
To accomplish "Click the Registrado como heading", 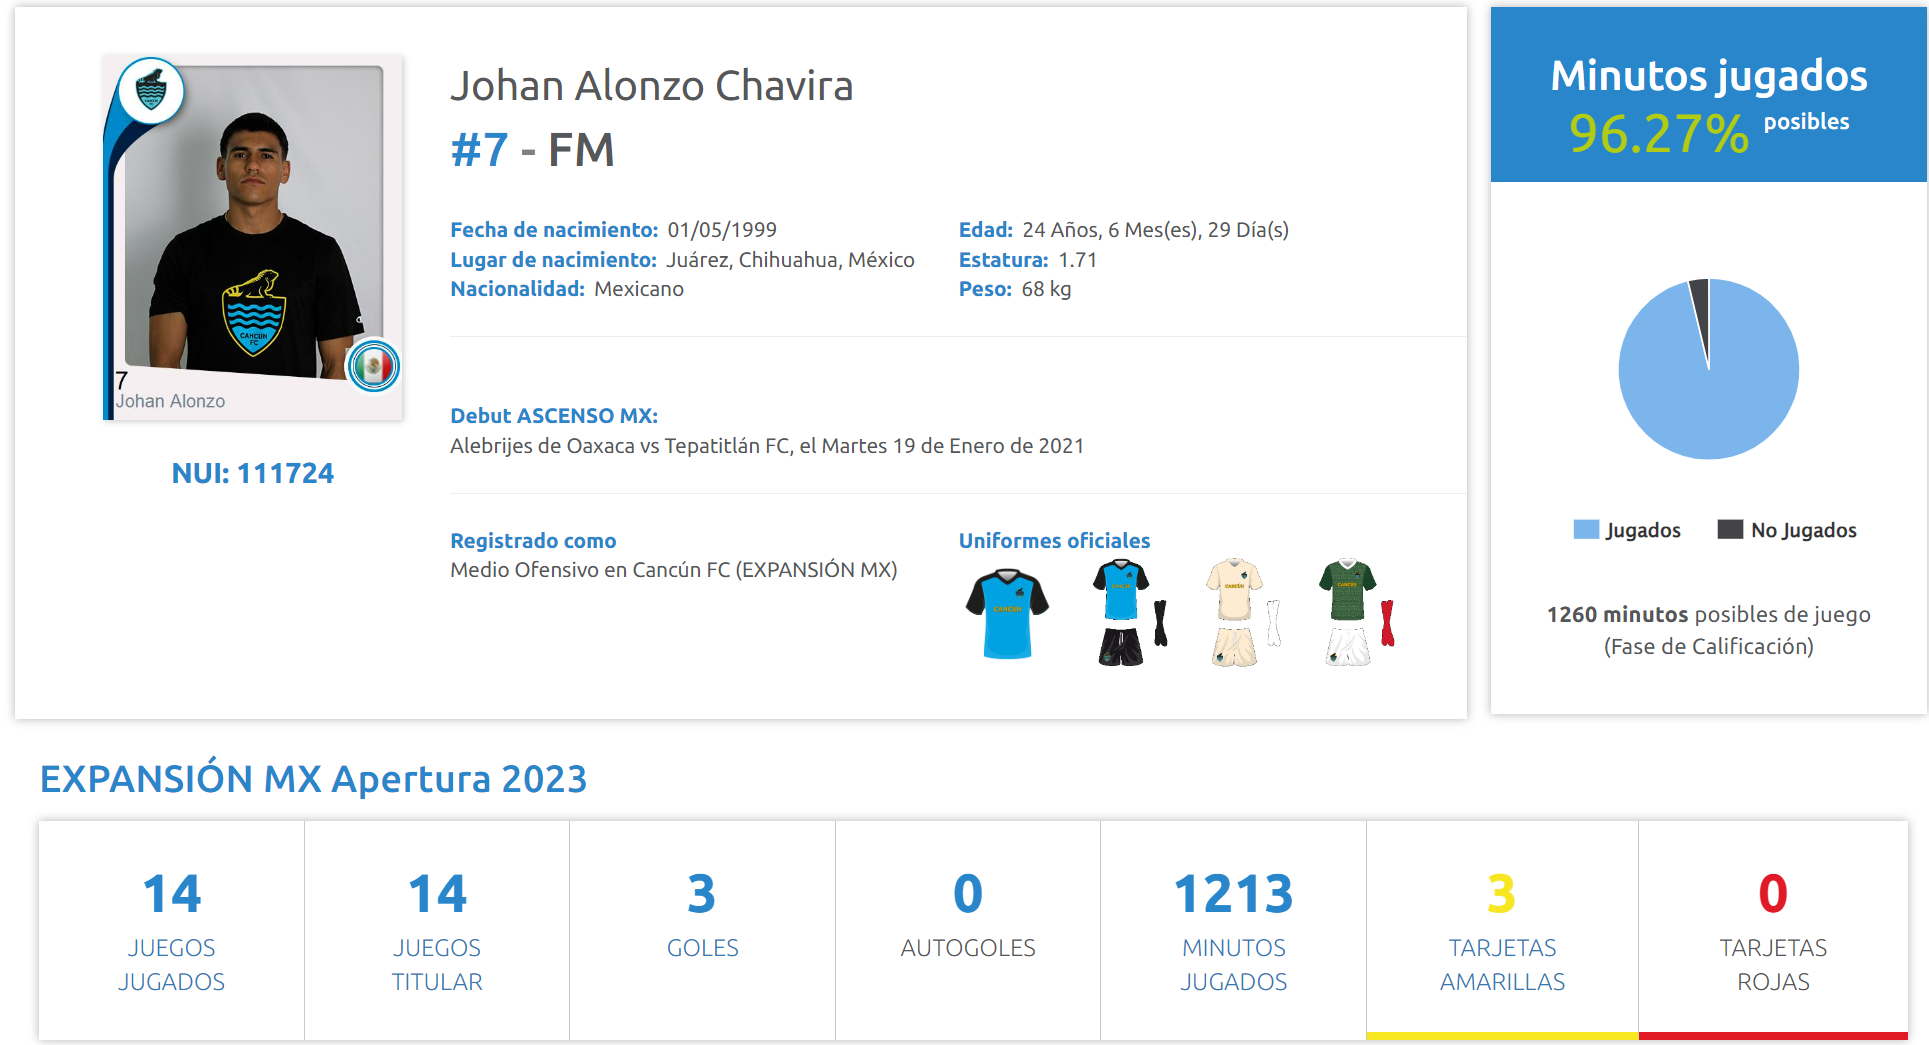I will click(x=533, y=541).
